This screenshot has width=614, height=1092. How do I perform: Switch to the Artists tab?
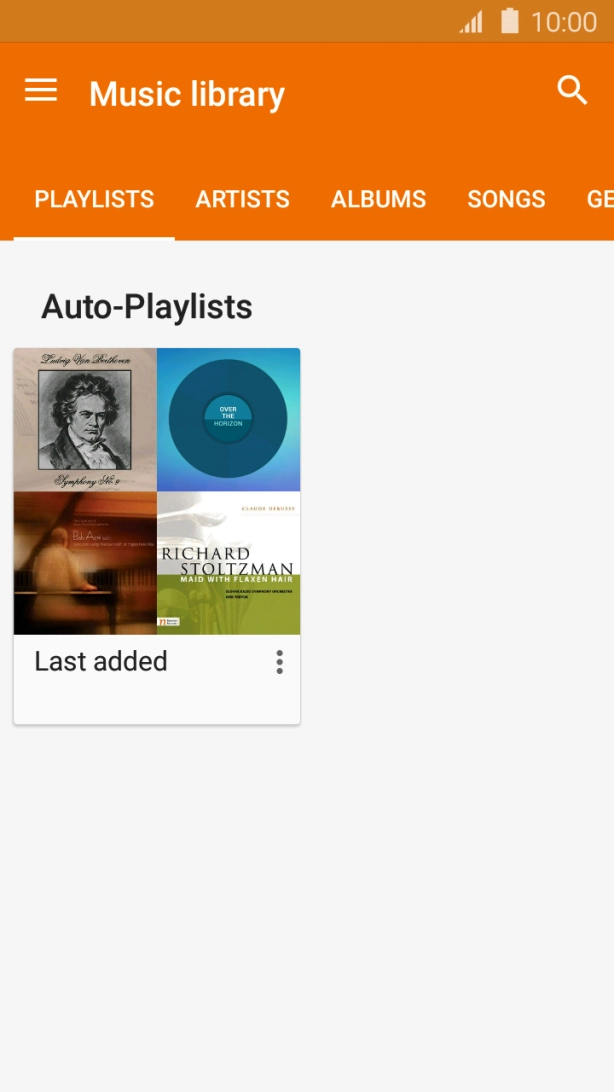[x=242, y=199]
